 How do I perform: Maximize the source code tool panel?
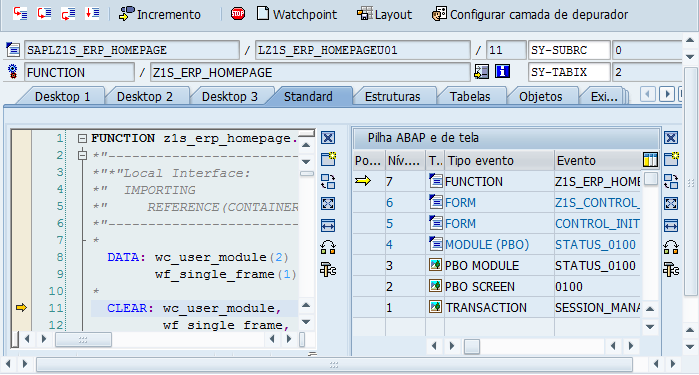(328, 204)
